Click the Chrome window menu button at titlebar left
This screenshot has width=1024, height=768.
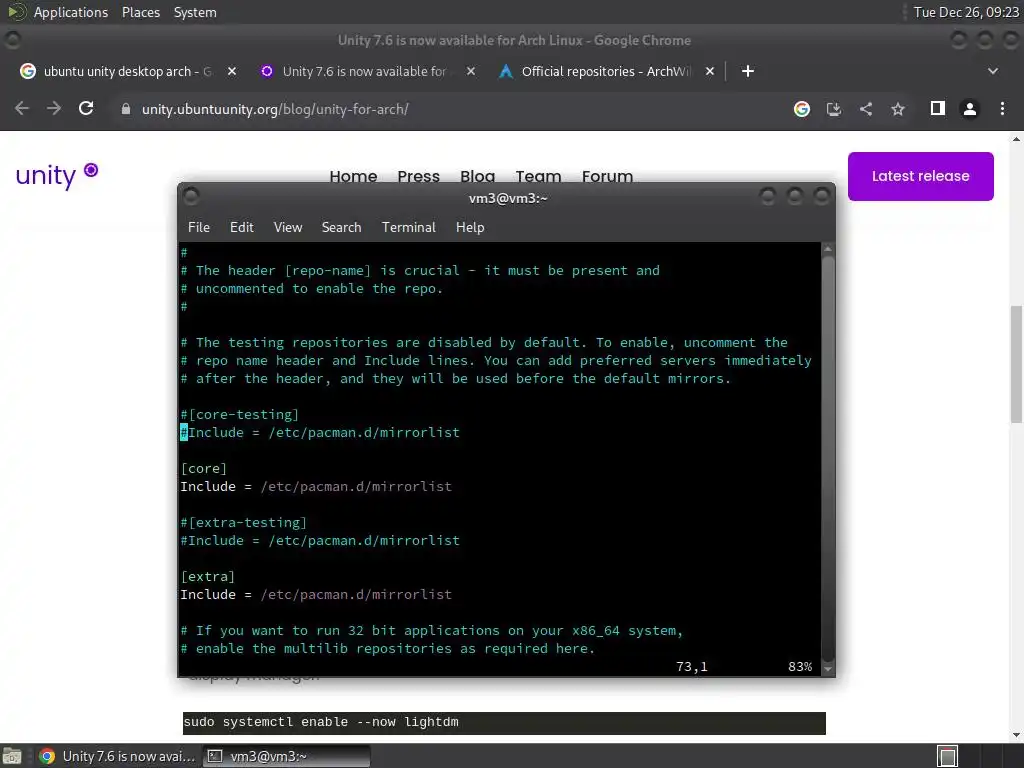click(x=12, y=40)
